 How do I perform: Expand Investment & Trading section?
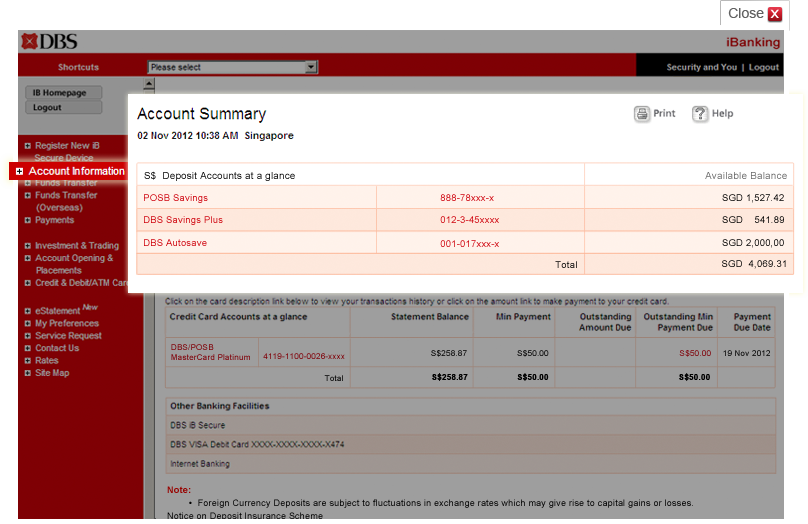(x=27, y=246)
